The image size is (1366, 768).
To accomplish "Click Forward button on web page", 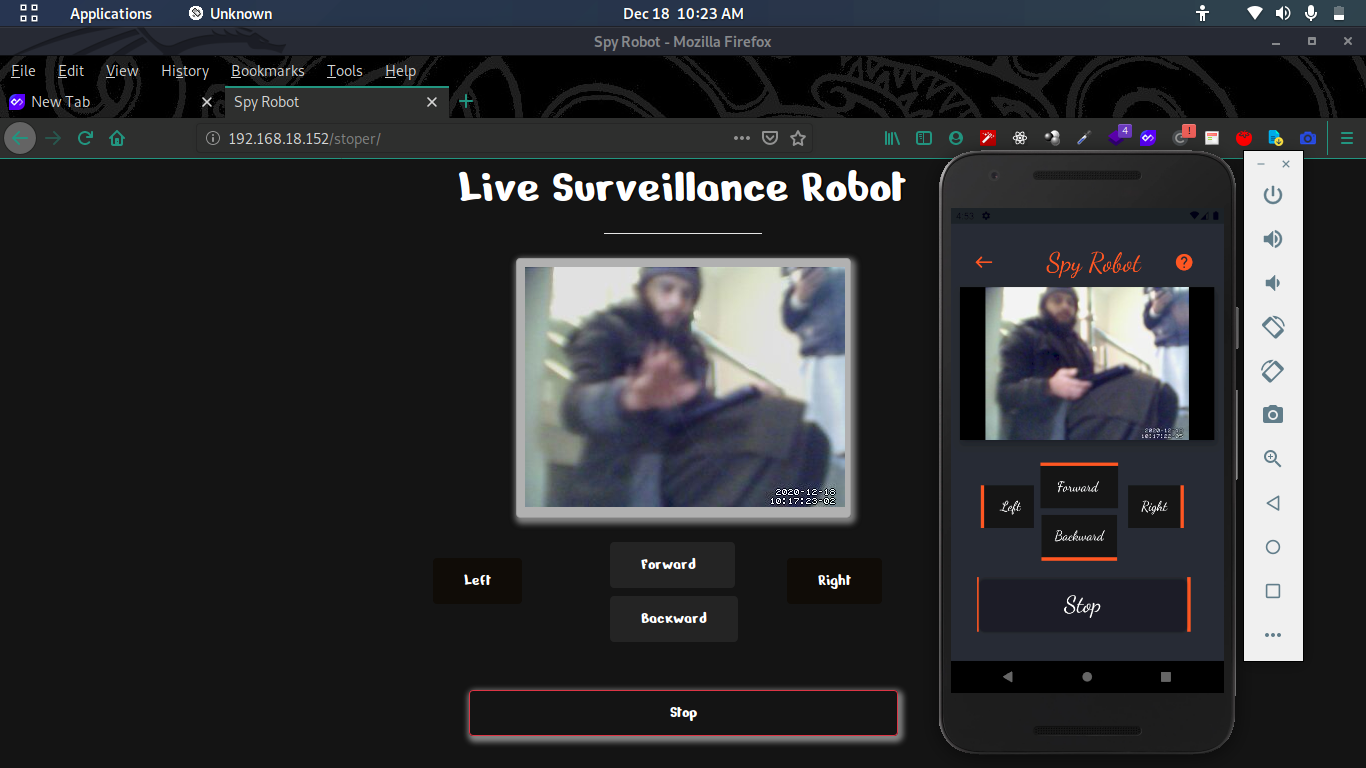I will (672, 565).
